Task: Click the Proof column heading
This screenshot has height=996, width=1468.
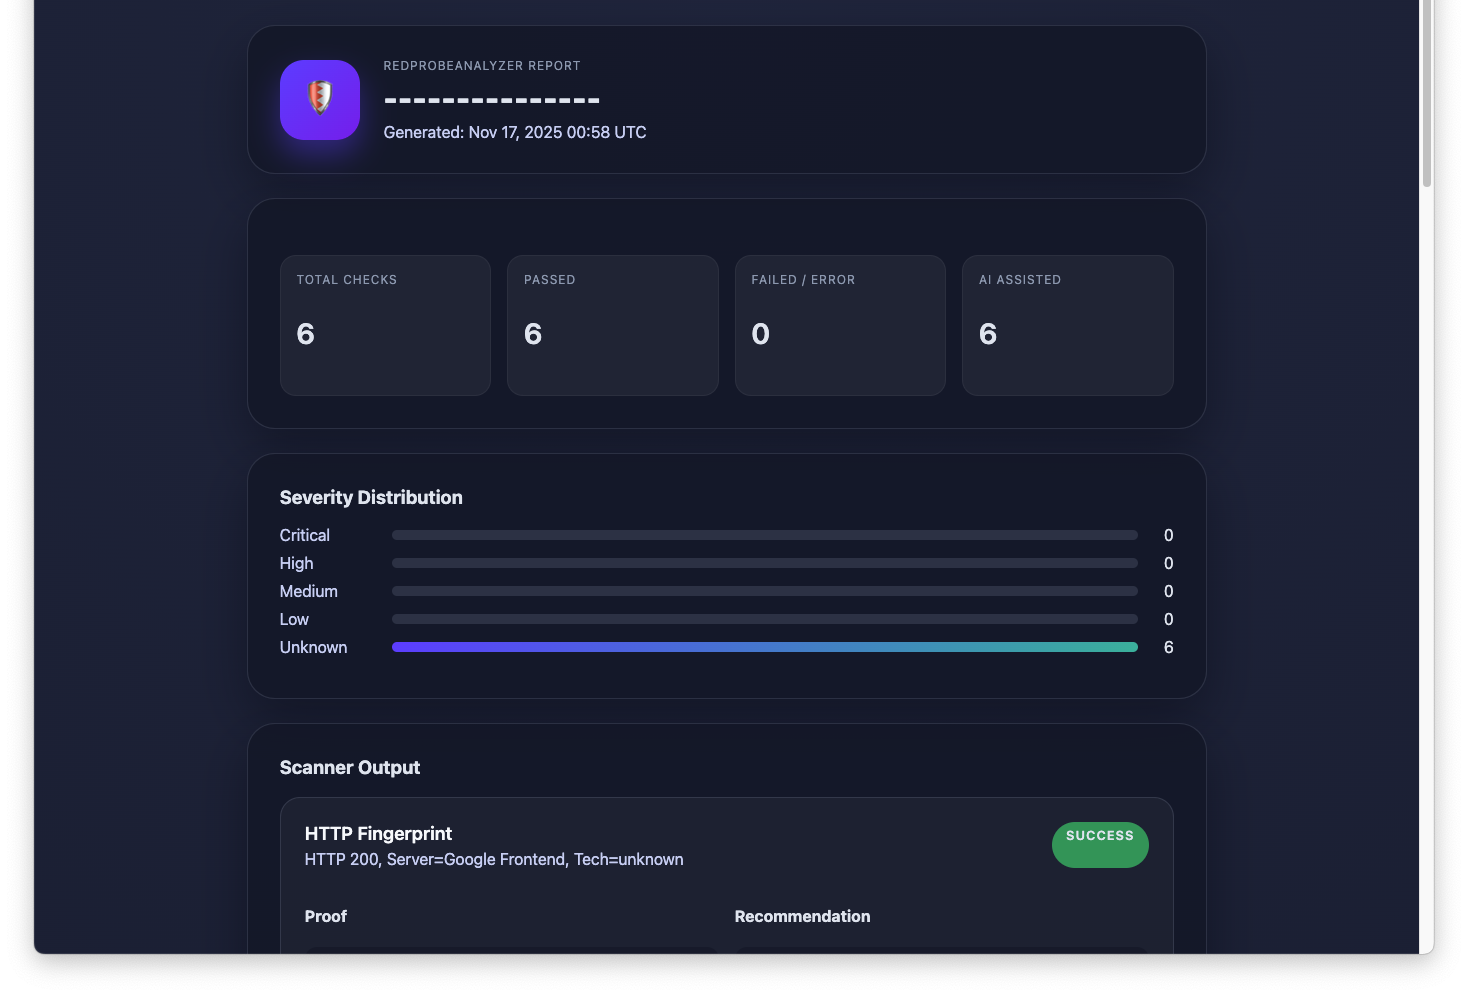Action: click(326, 916)
